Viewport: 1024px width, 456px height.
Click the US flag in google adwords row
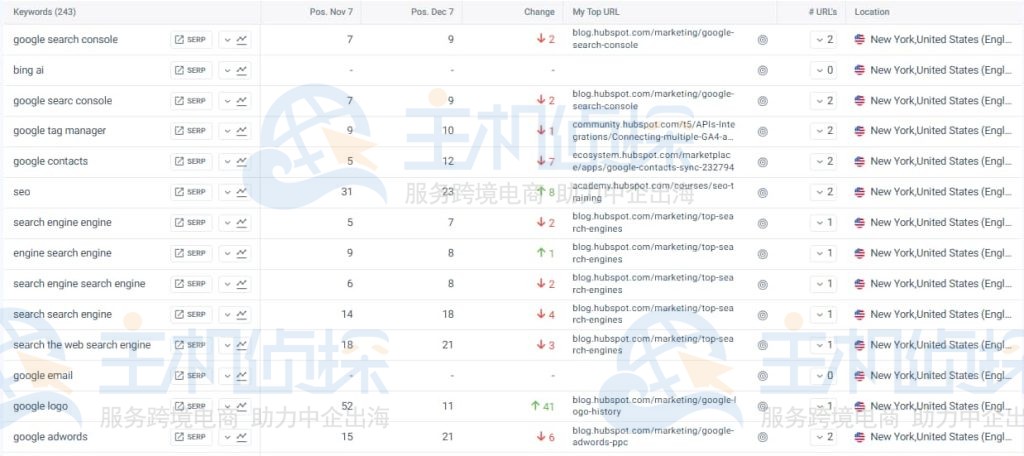859,436
